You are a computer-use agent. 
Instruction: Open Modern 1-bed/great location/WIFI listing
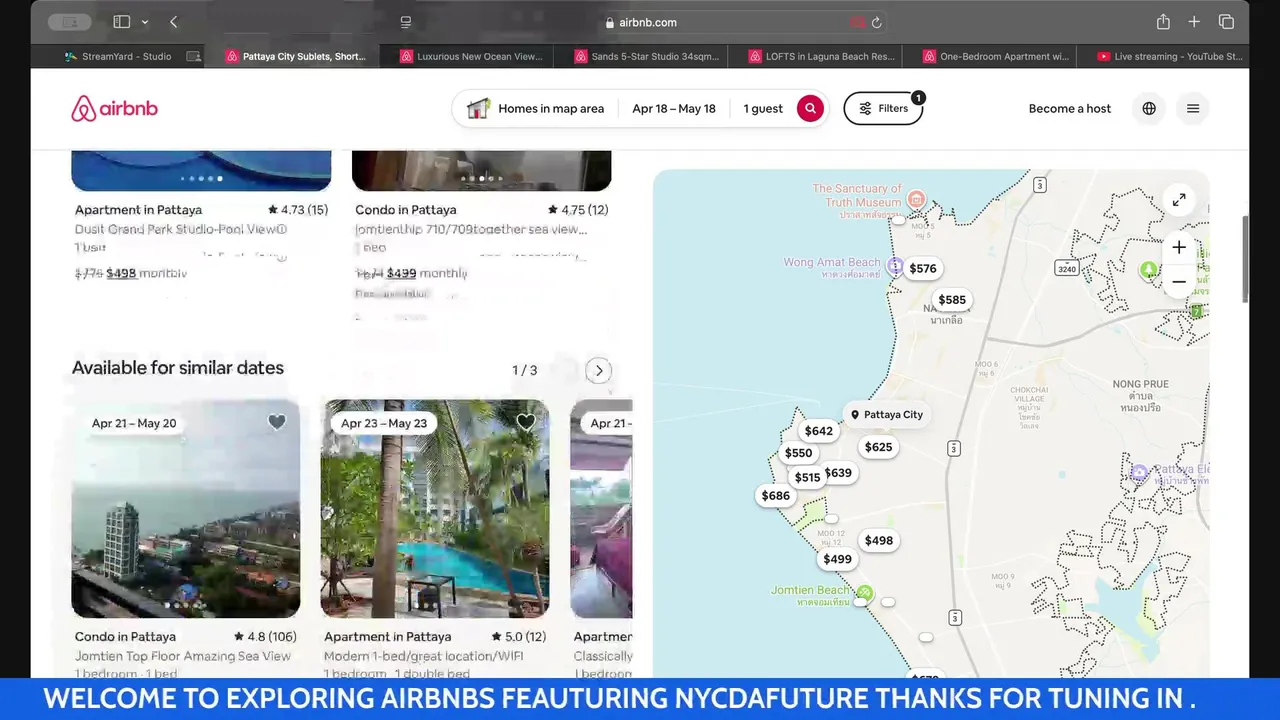(424, 656)
